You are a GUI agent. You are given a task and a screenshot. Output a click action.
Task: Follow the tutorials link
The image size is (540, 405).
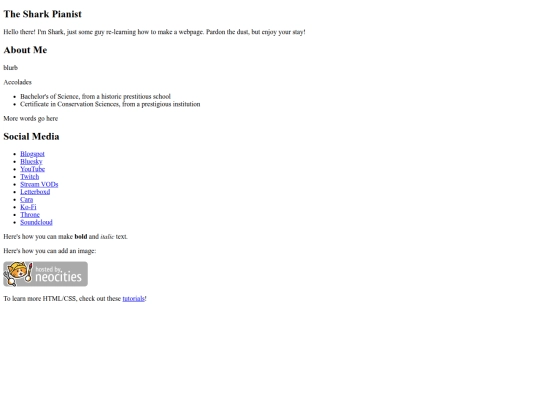coord(134,299)
